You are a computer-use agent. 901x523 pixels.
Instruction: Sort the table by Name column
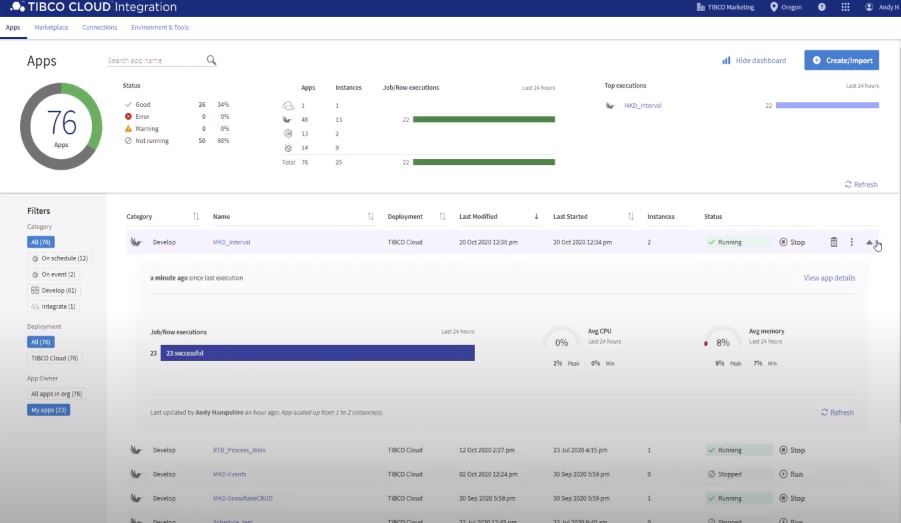(x=221, y=216)
